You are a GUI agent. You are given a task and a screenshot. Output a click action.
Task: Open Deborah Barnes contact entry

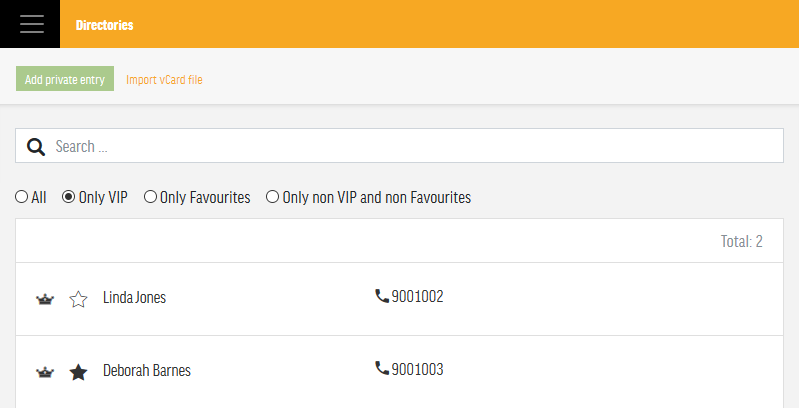click(x=147, y=370)
